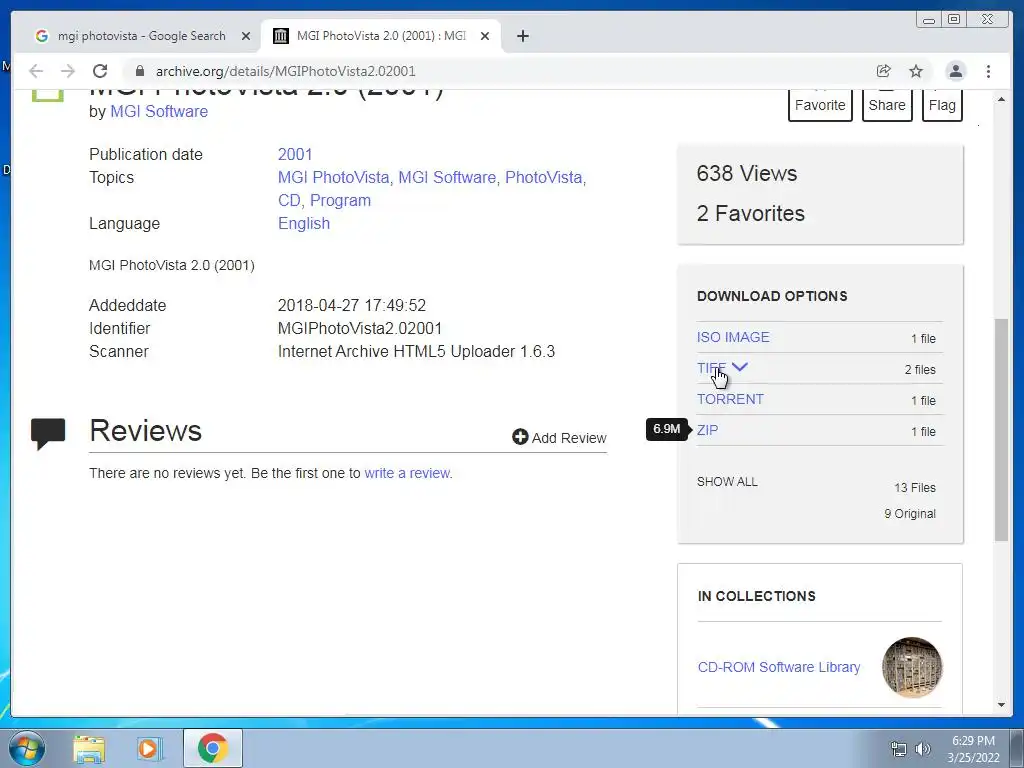This screenshot has height=768, width=1024.
Task: Click the 2 Favorites text
Action: (x=750, y=213)
